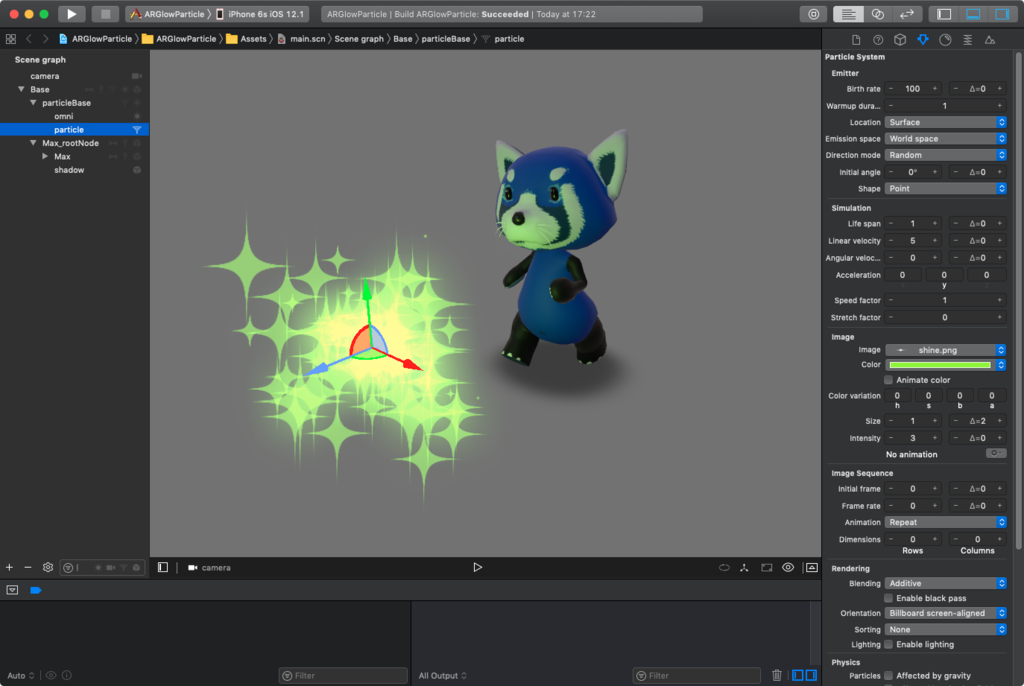Open the Auto variables selector
Image resolution: width=1024 pixels, height=686 pixels.
pos(20,676)
